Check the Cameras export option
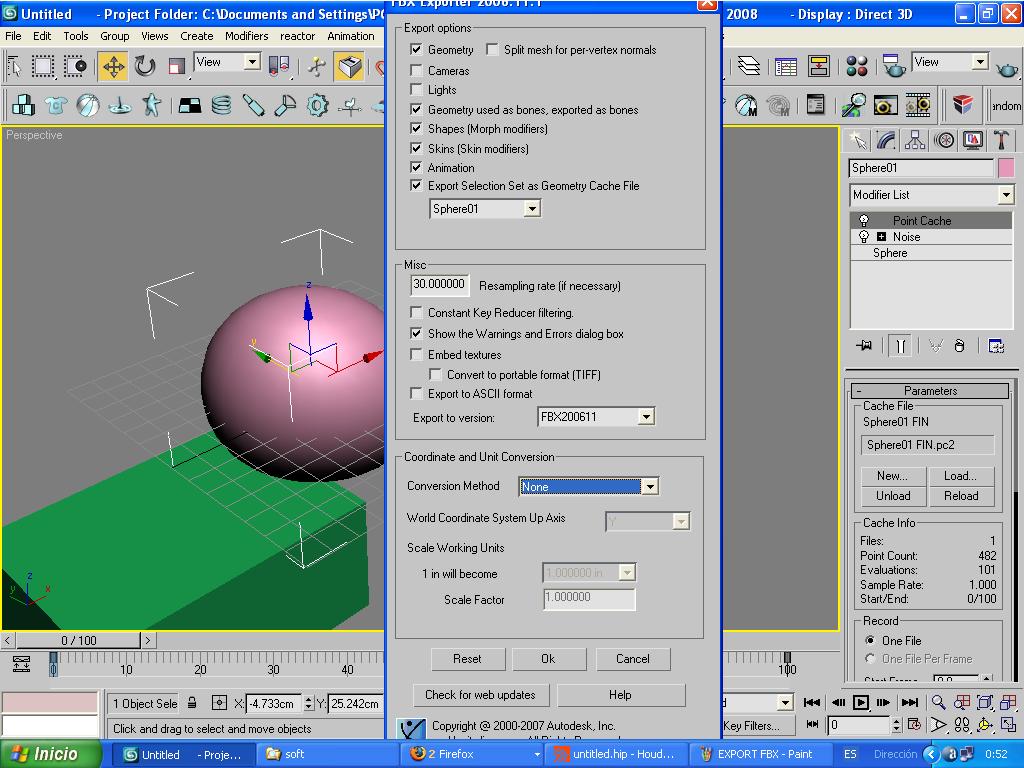Screen dimensions: 1024x768 (416, 70)
